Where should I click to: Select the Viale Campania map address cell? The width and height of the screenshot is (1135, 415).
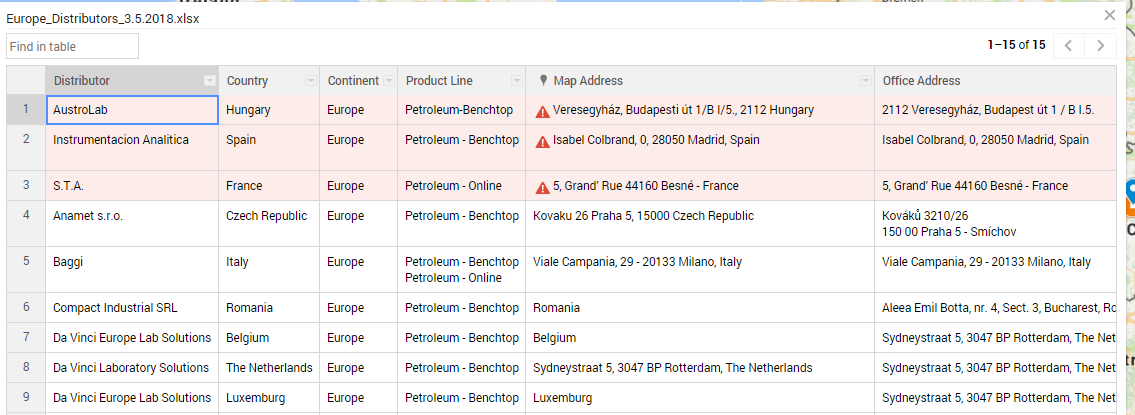tap(700, 269)
